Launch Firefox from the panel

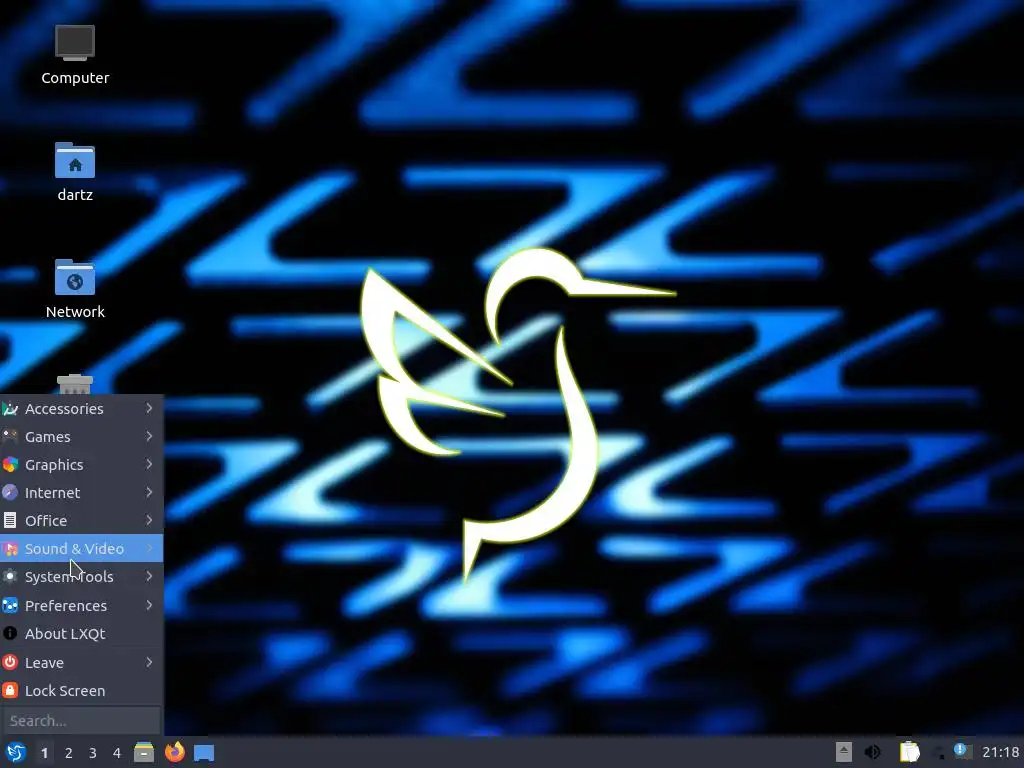tap(174, 752)
